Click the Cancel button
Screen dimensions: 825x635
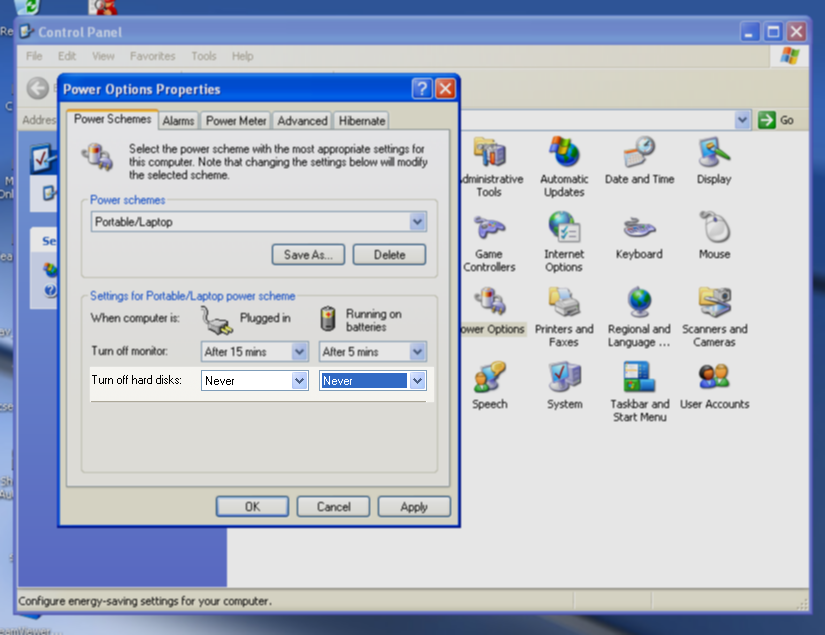click(334, 507)
